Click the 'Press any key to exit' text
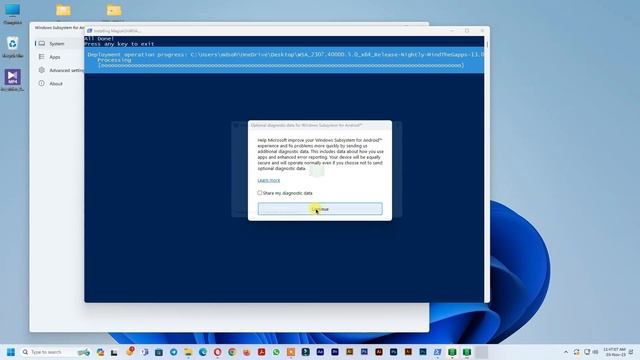Image resolution: width=640 pixels, height=360 pixels. 119,44
